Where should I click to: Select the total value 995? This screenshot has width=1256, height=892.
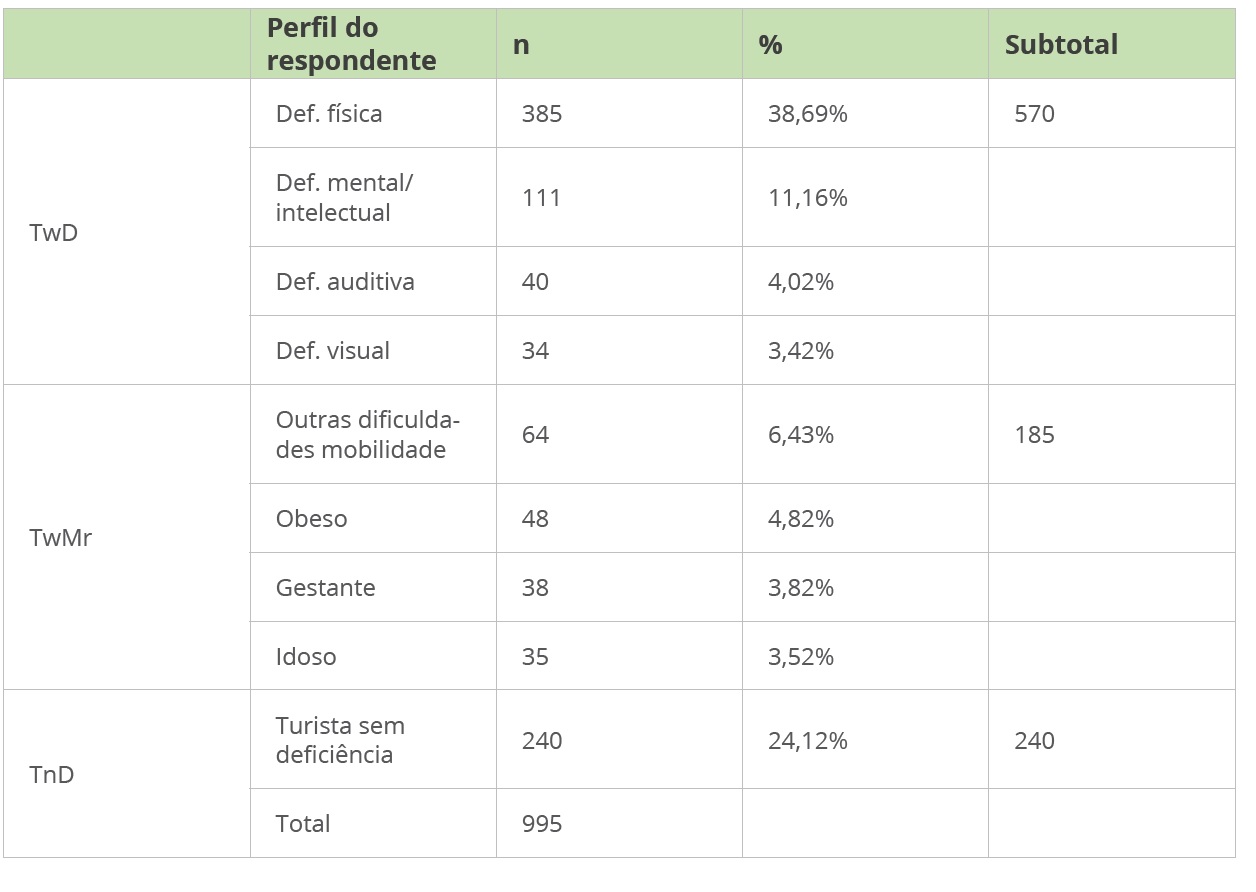point(542,824)
